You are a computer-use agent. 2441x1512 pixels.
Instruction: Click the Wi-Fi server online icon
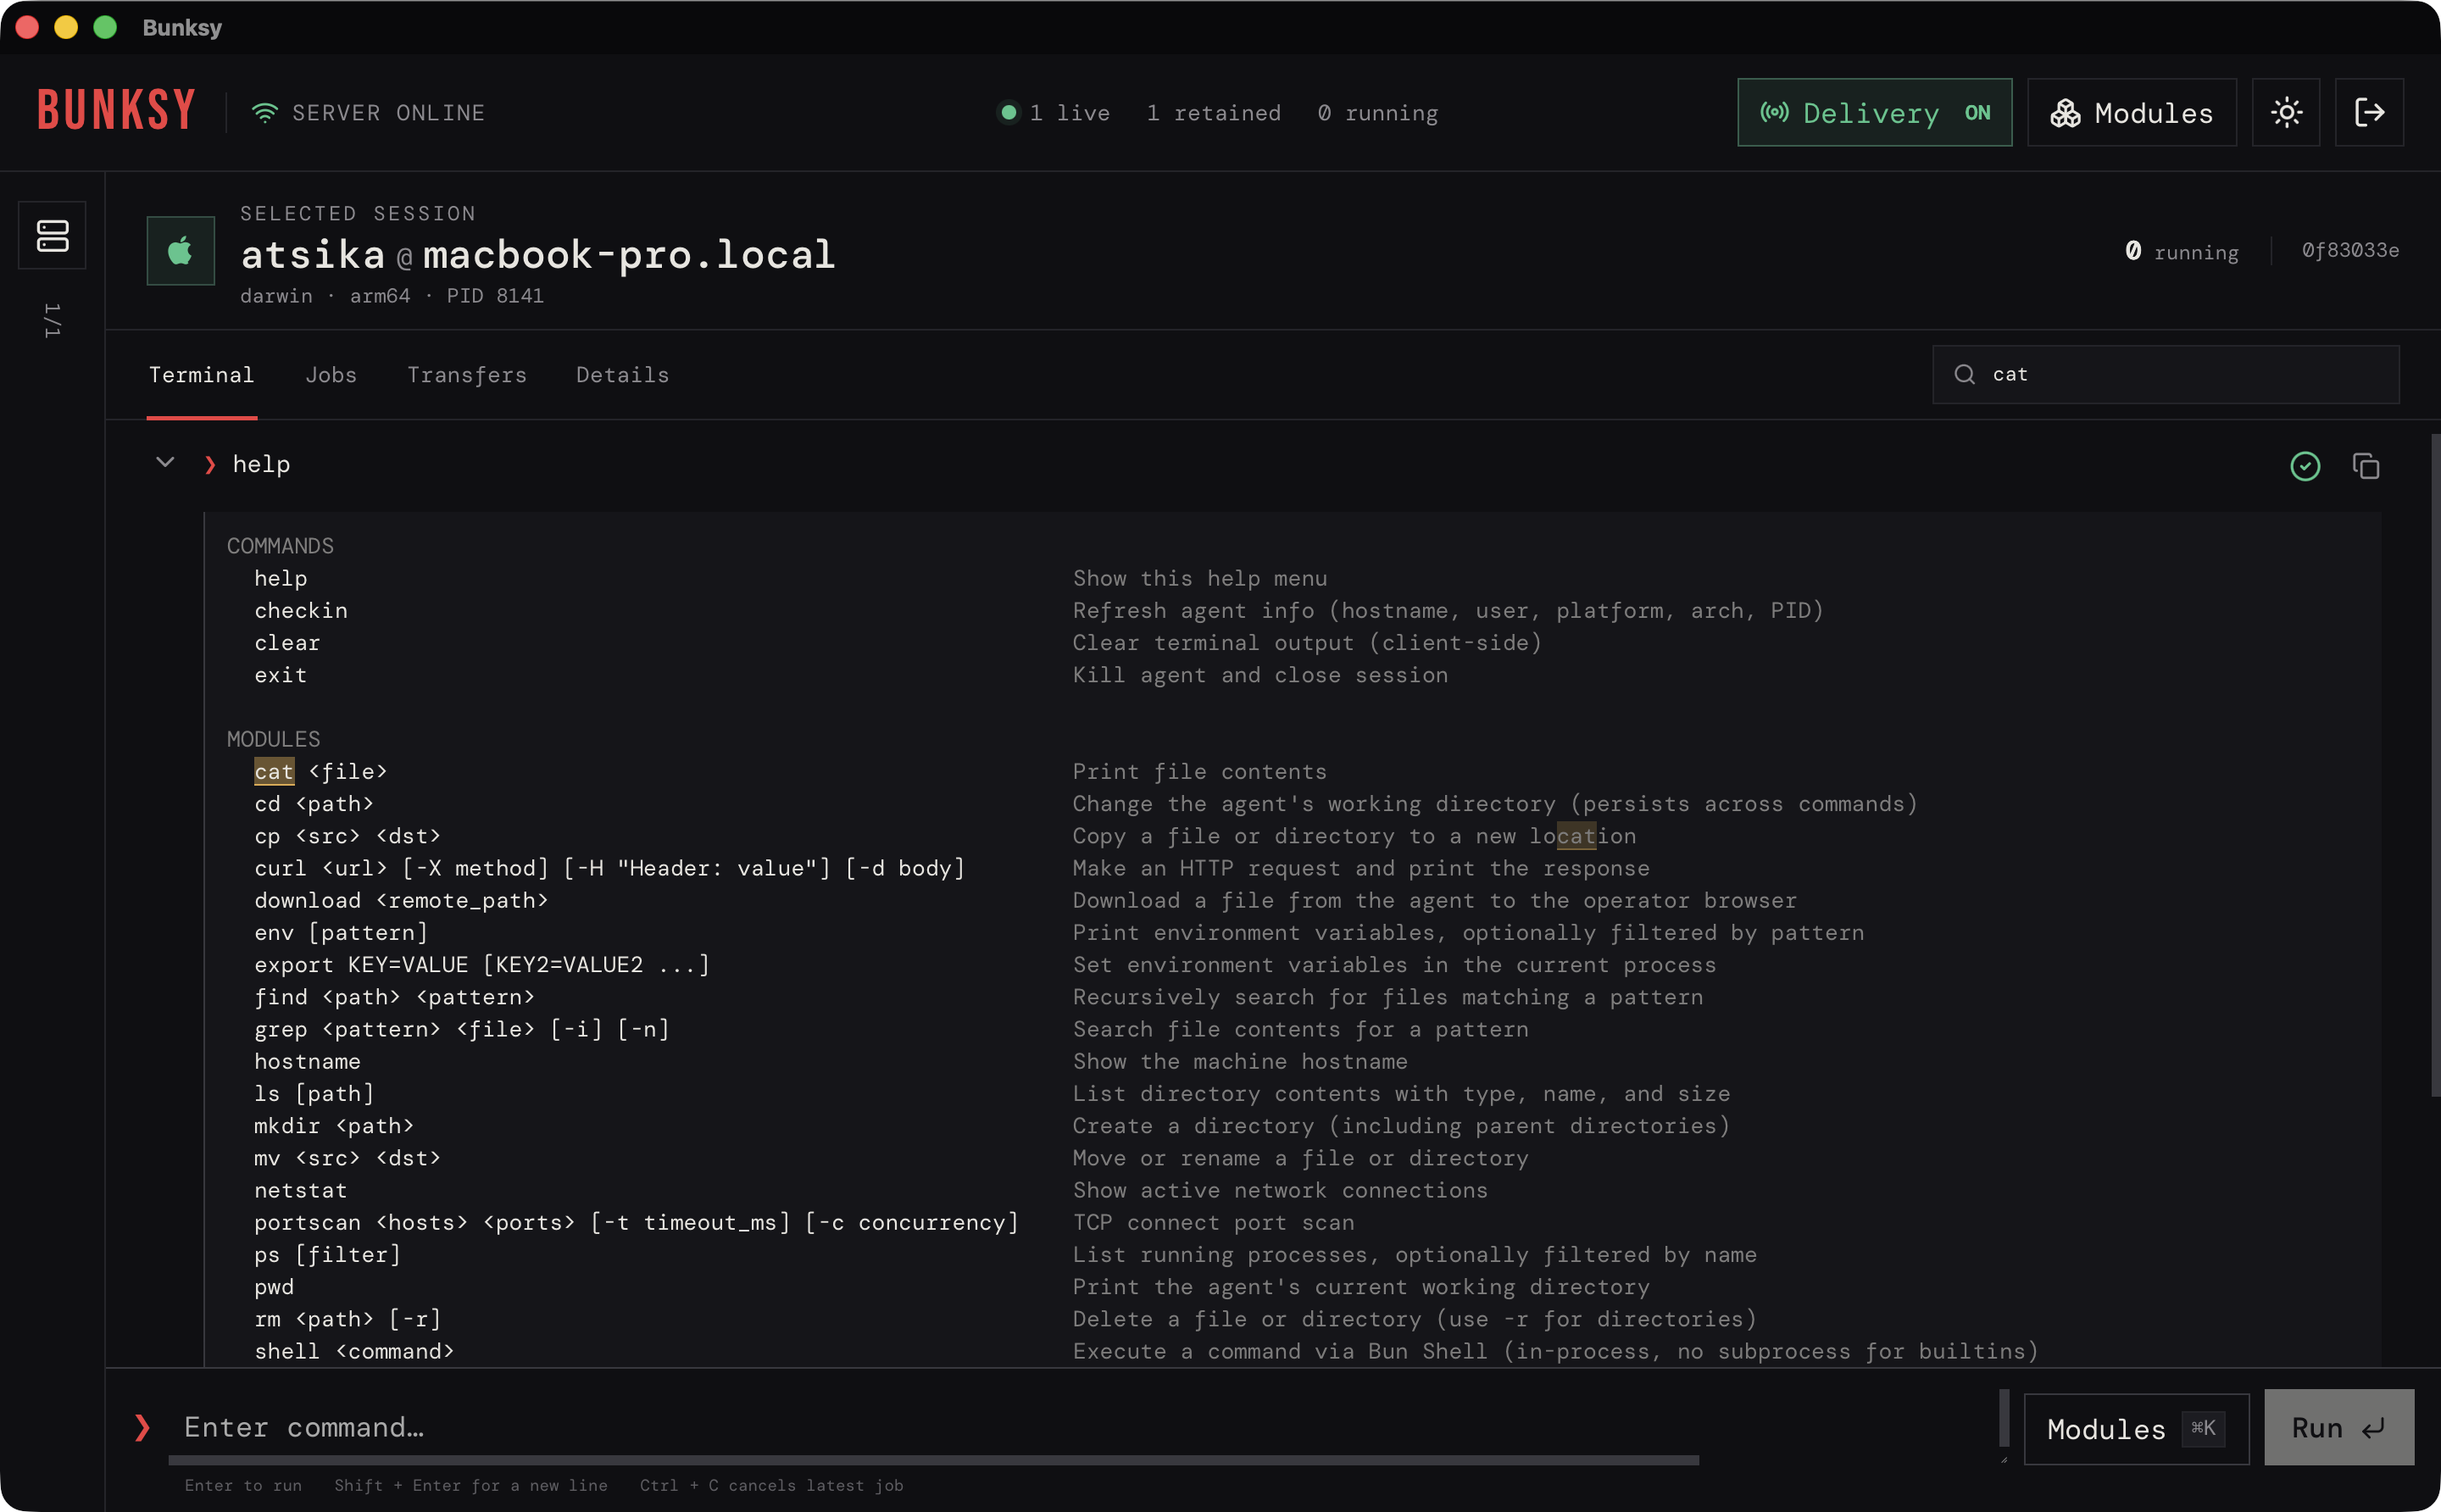(264, 113)
